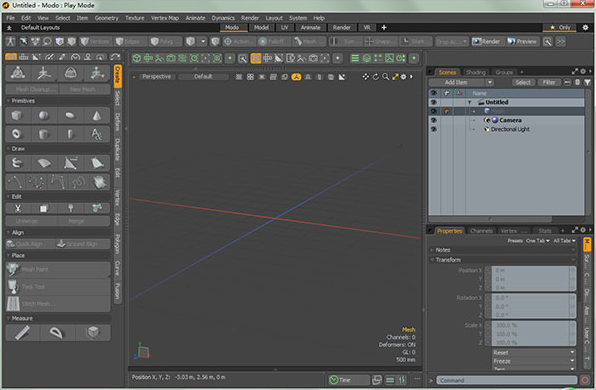Viewport: 596px width, 390px height.
Task: Select the Cone primitive tool
Action: [x=97, y=116]
